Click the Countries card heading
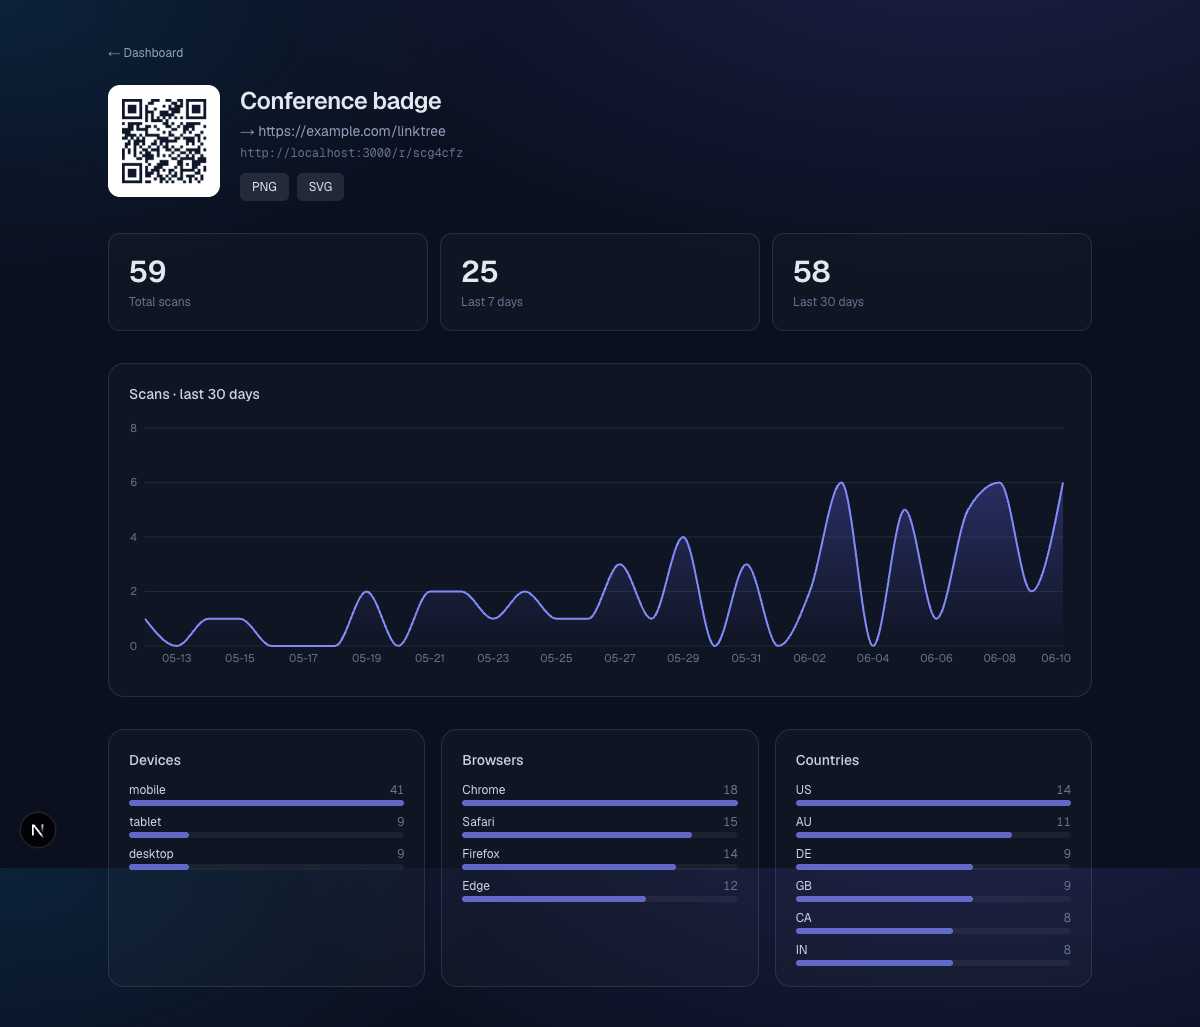Image resolution: width=1200 pixels, height=1027 pixels. click(x=827, y=760)
